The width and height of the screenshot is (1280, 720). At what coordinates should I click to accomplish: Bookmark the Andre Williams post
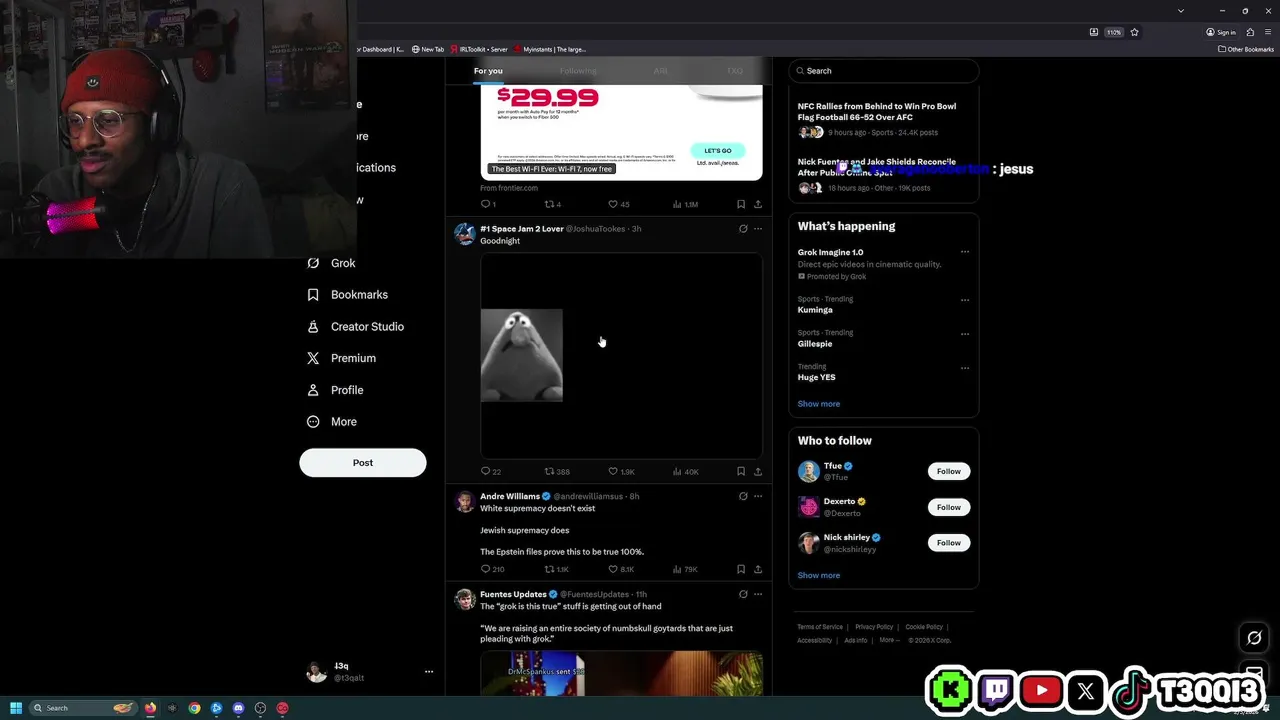pos(741,569)
